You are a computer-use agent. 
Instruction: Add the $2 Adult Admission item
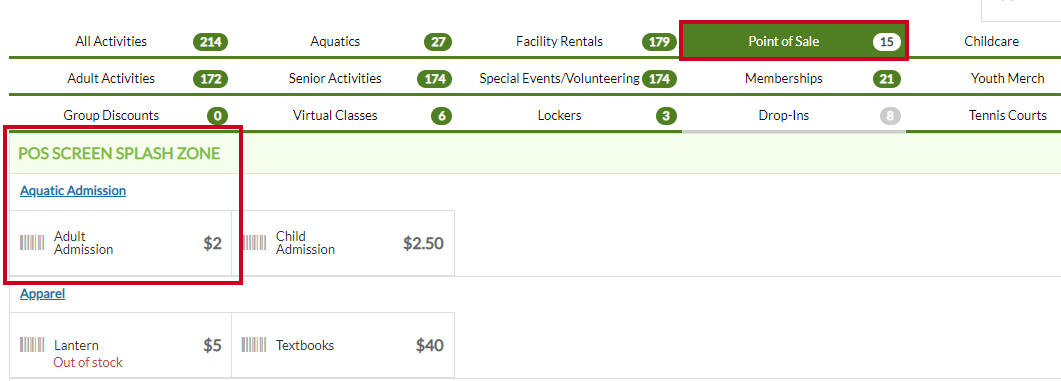(x=120, y=243)
